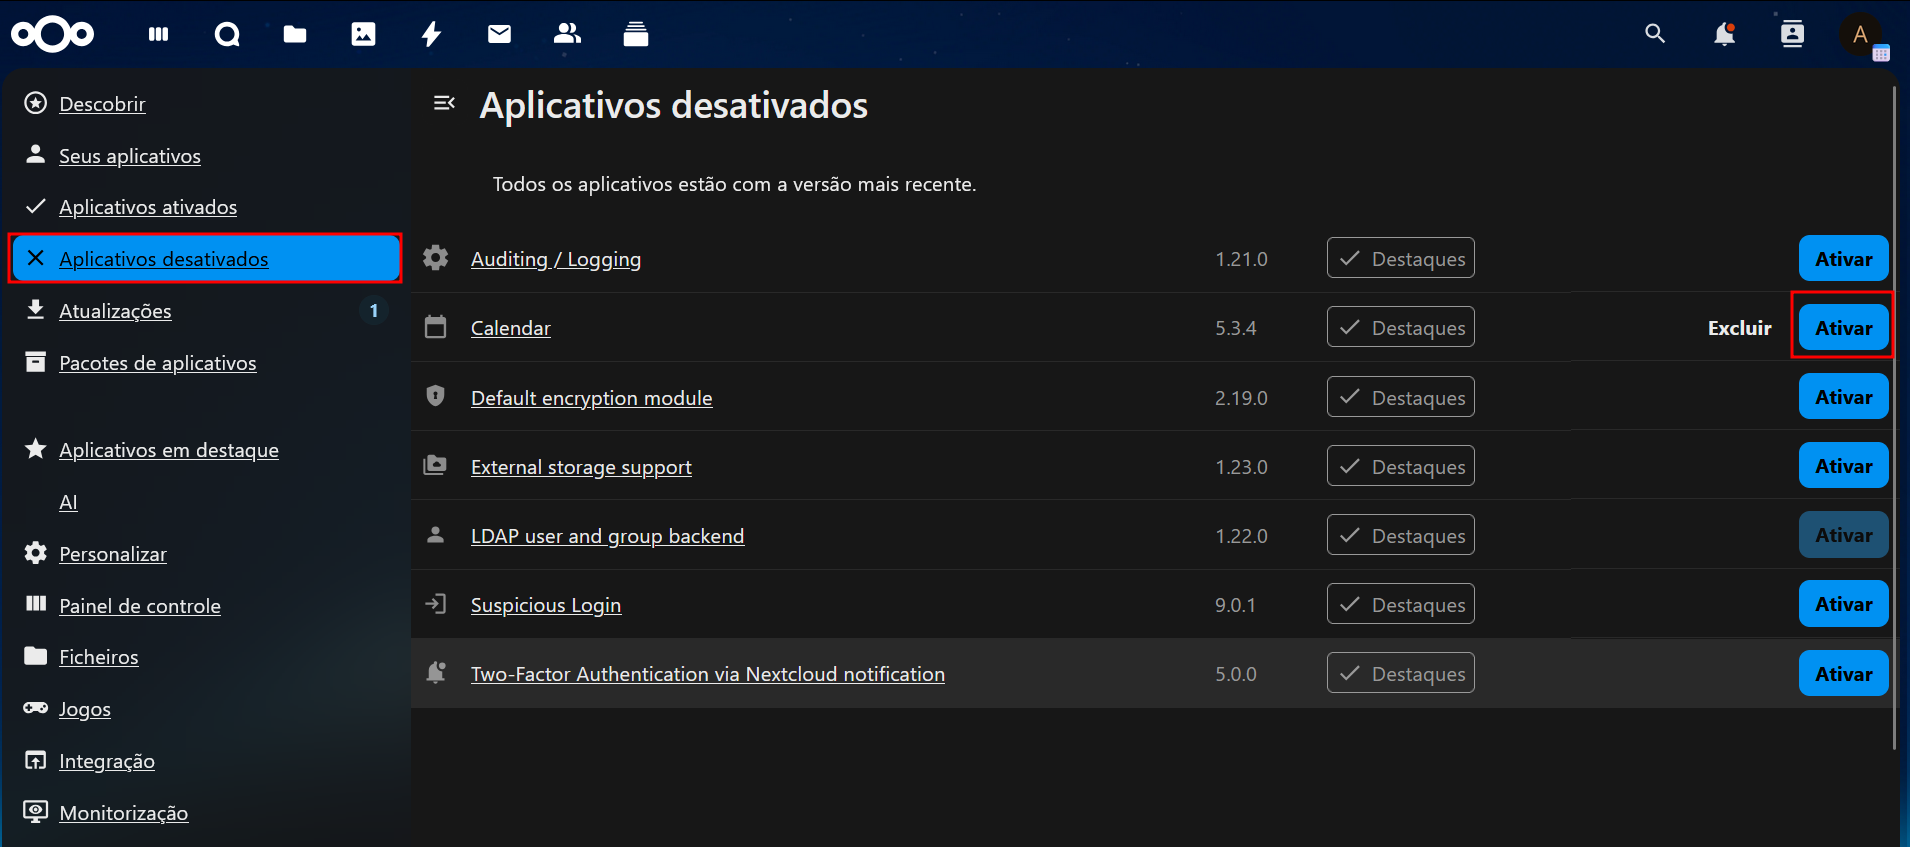Image resolution: width=1910 pixels, height=847 pixels.
Task: Click the Auditing / Logging gear icon
Action: tap(435, 258)
